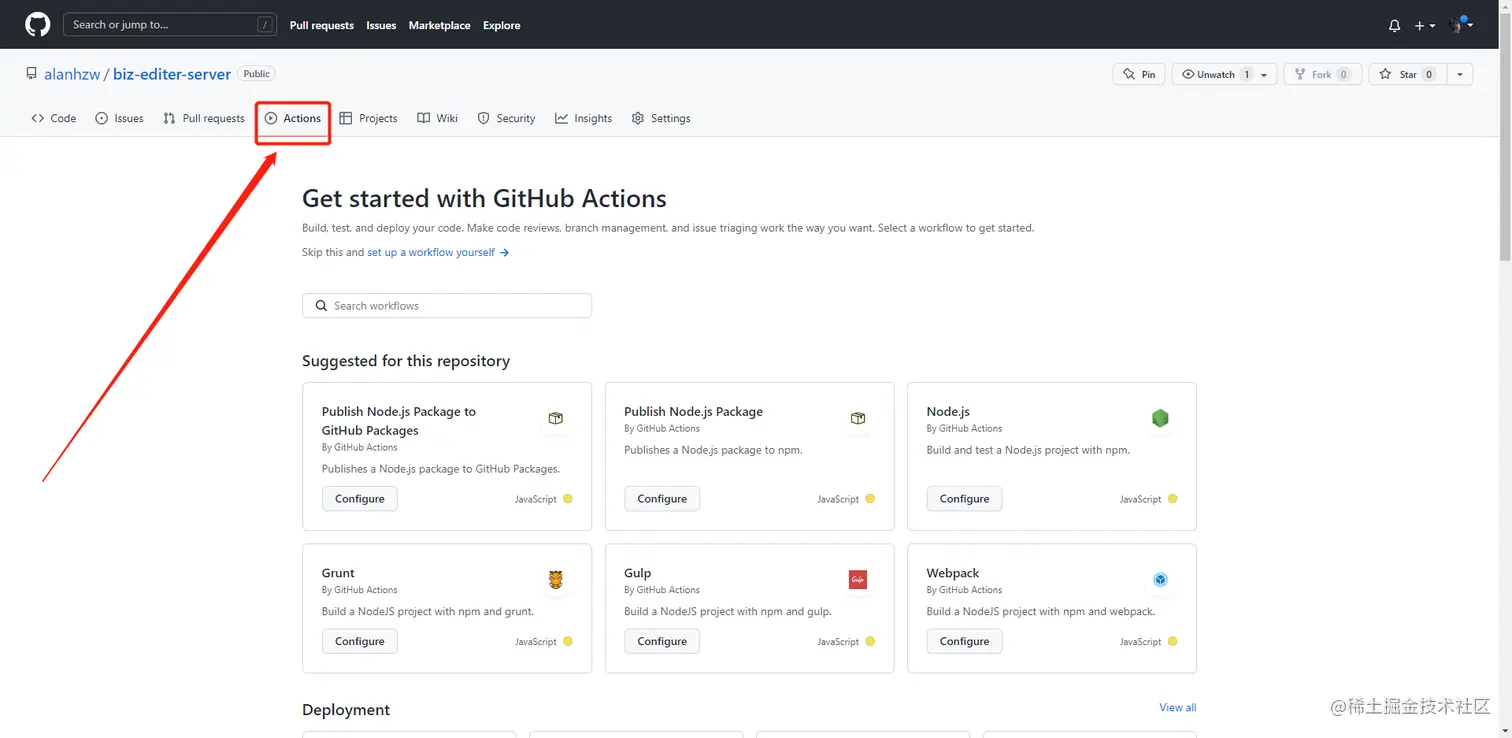The width and height of the screenshot is (1512, 738).
Task: Click the Publish to GitHub Packages box icon
Action: (x=556, y=418)
